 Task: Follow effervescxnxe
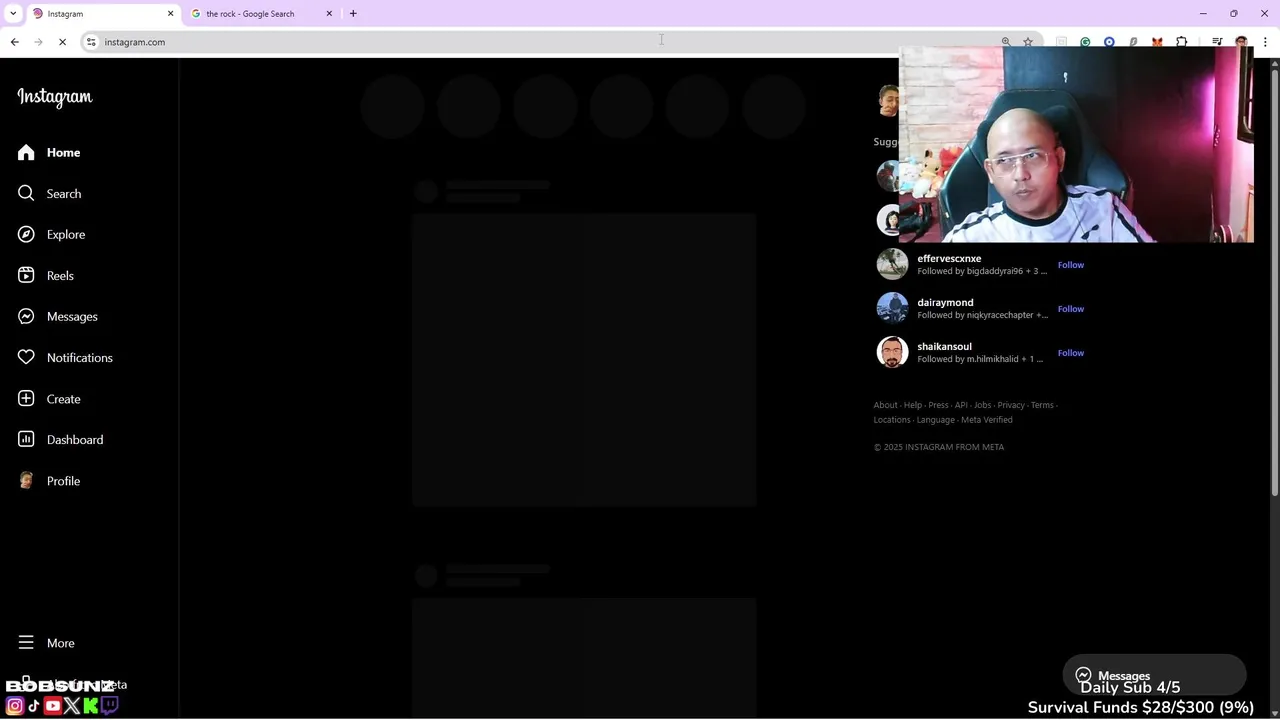coord(1071,265)
